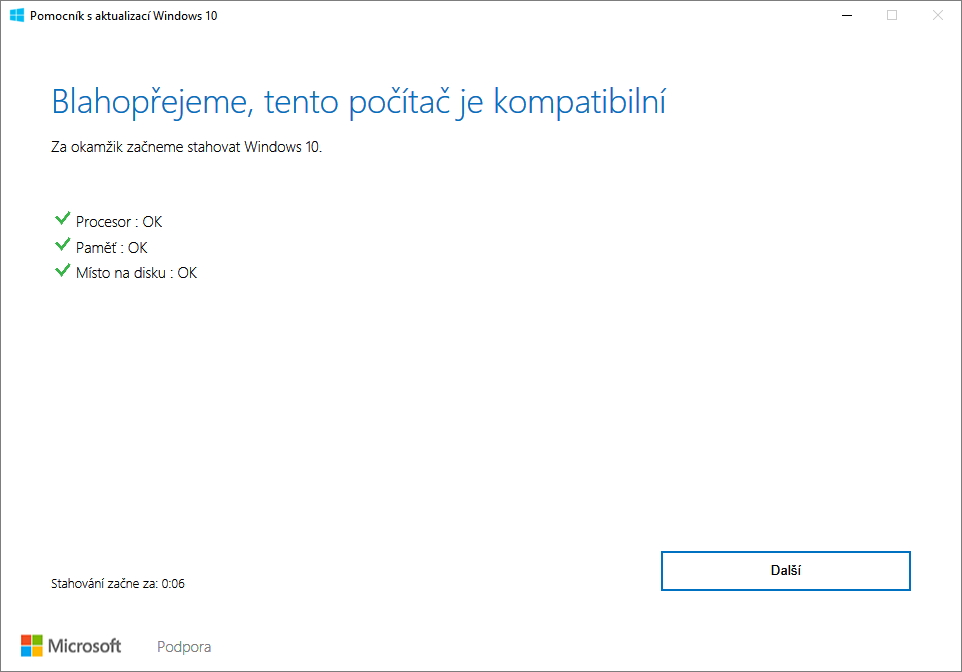962x672 pixels.
Task: Click the "Procesor : OK" status line
Action: pyautogui.click(x=119, y=222)
